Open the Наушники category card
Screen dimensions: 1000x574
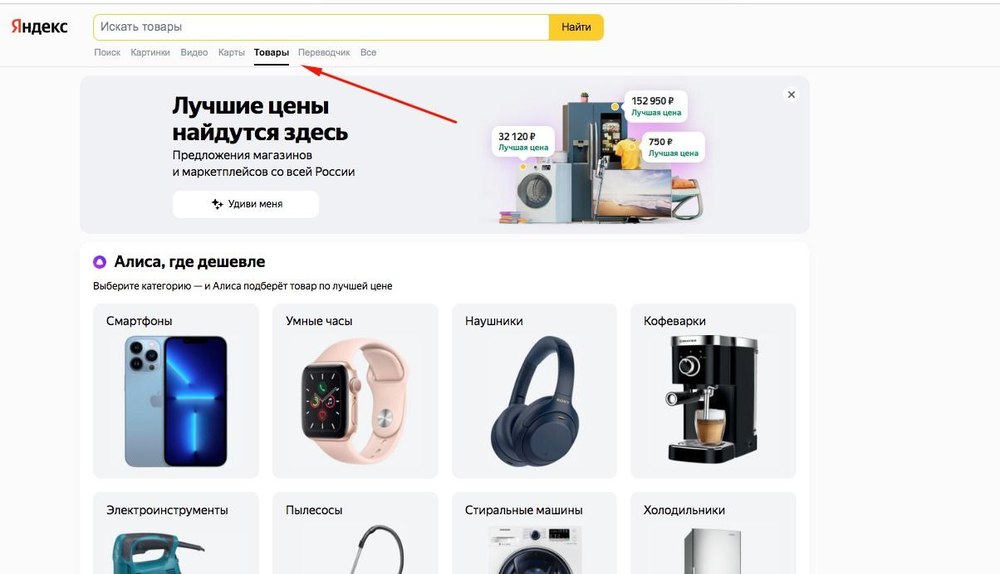[x=534, y=391]
